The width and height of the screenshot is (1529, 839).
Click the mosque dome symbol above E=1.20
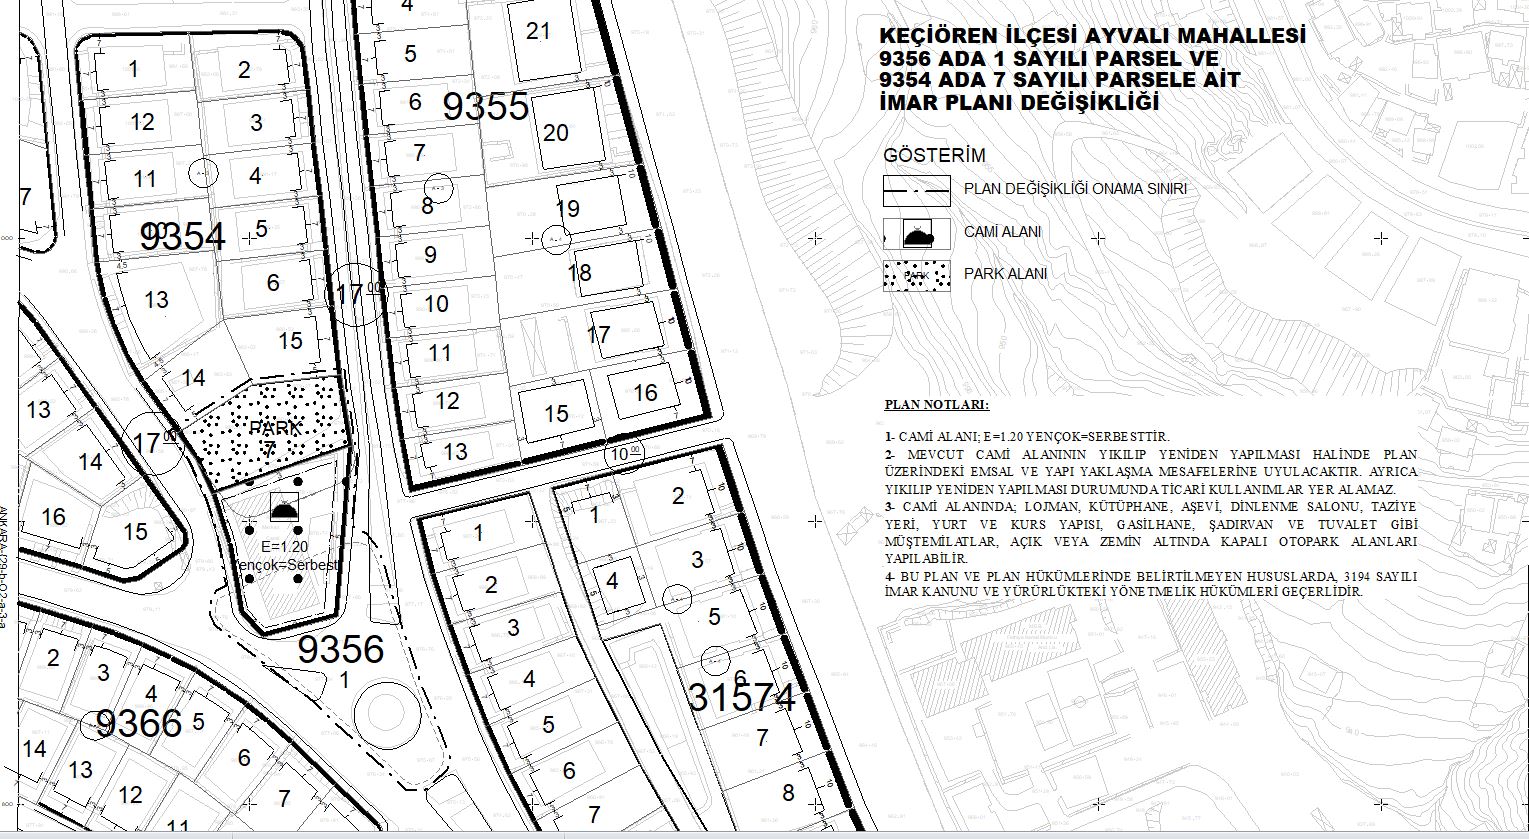click(x=283, y=509)
